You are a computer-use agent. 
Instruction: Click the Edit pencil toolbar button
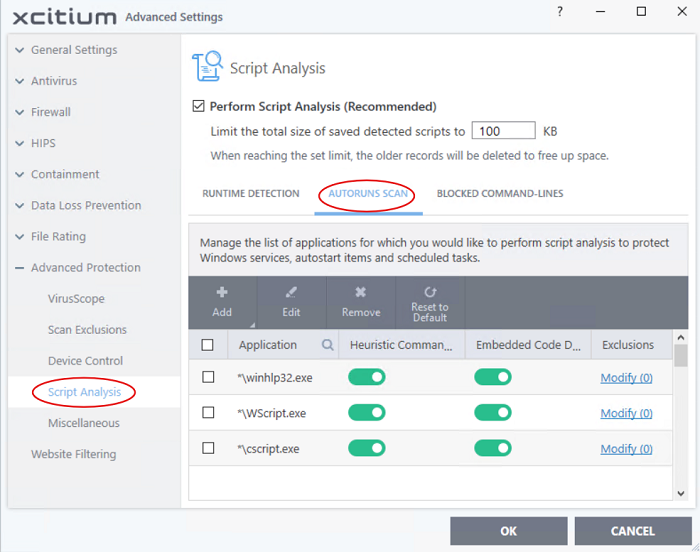pyautogui.click(x=291, y=302)
